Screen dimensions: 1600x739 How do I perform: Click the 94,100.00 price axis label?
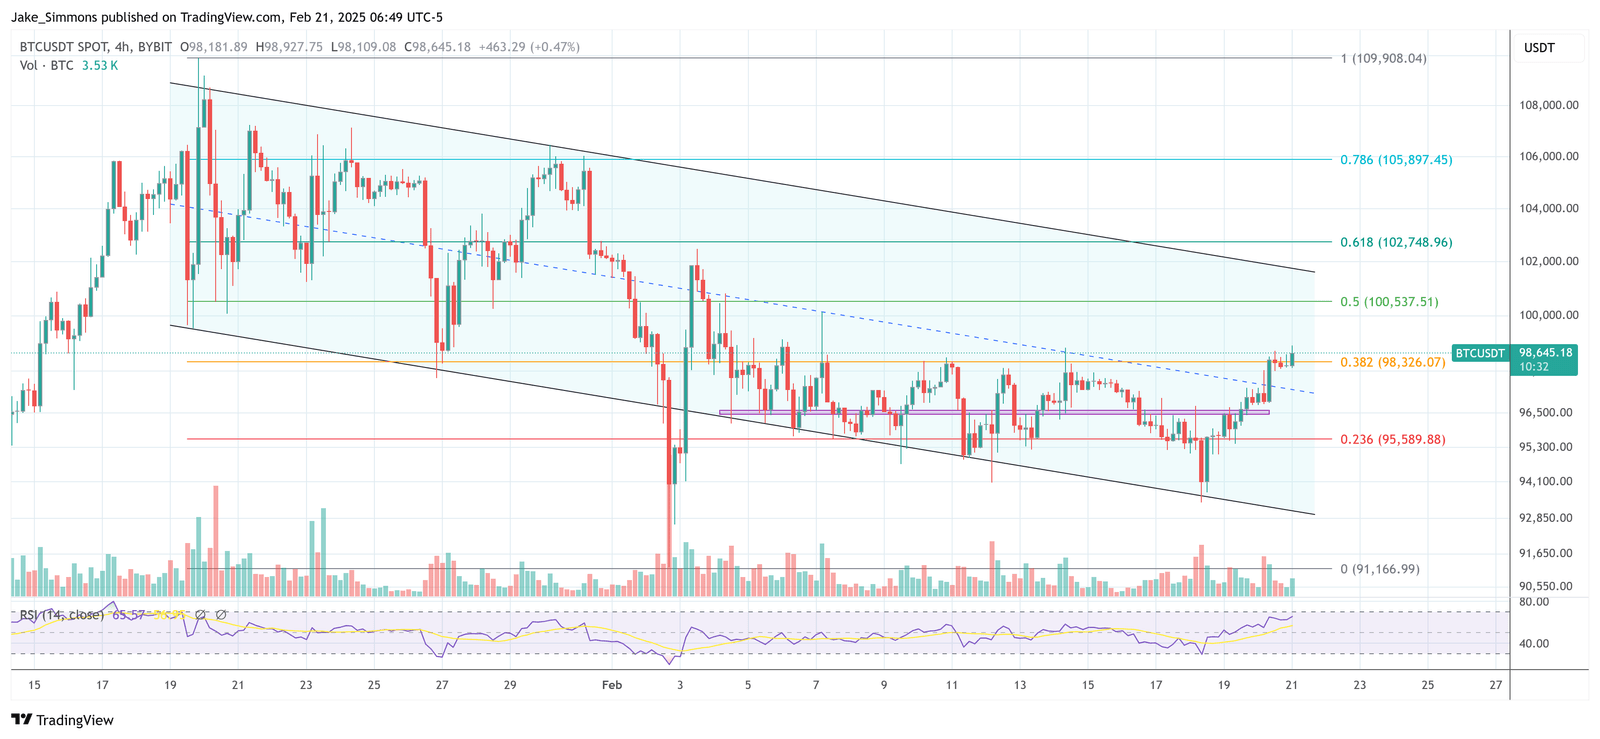point(1546,481)
